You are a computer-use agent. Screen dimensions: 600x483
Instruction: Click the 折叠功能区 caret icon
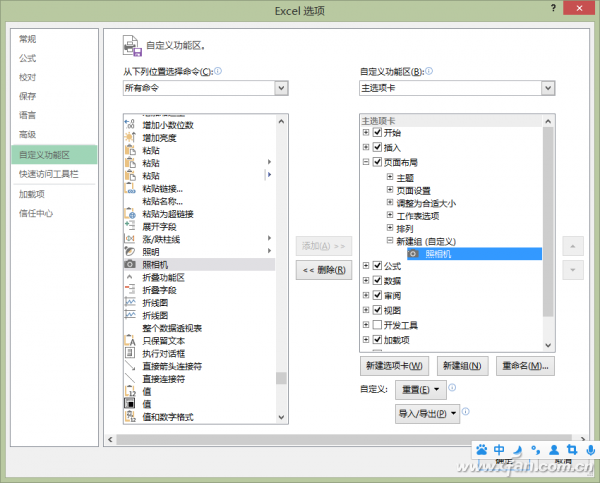tap(130, 277)
